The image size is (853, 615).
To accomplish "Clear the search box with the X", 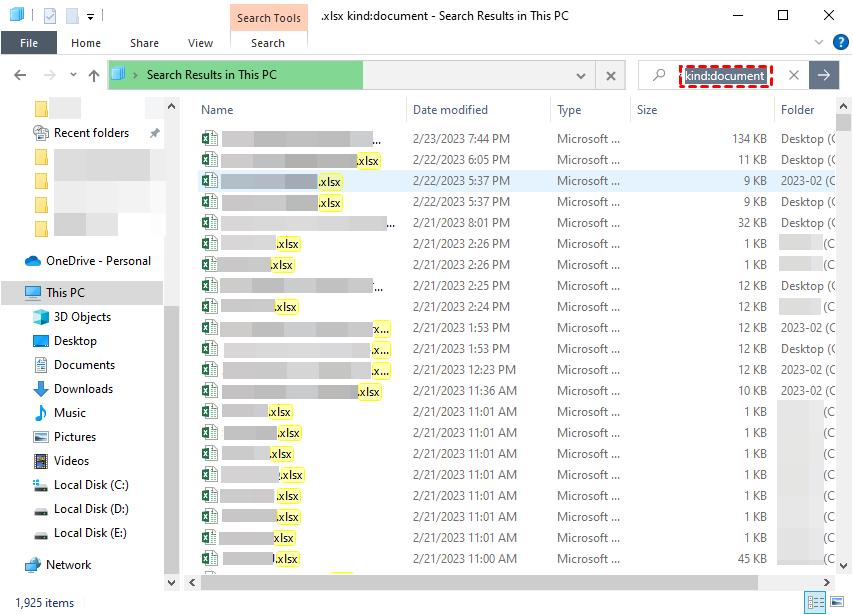I will tap(793, 75).
